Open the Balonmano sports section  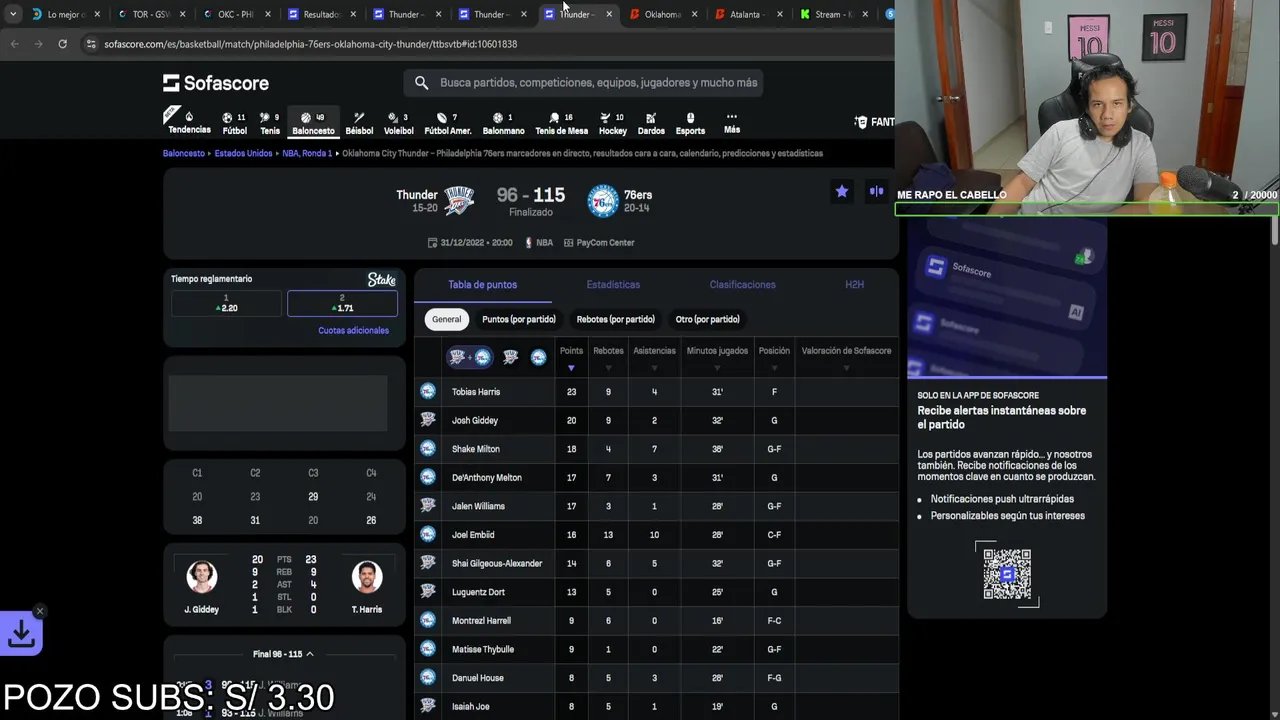(x=503, y=123)
